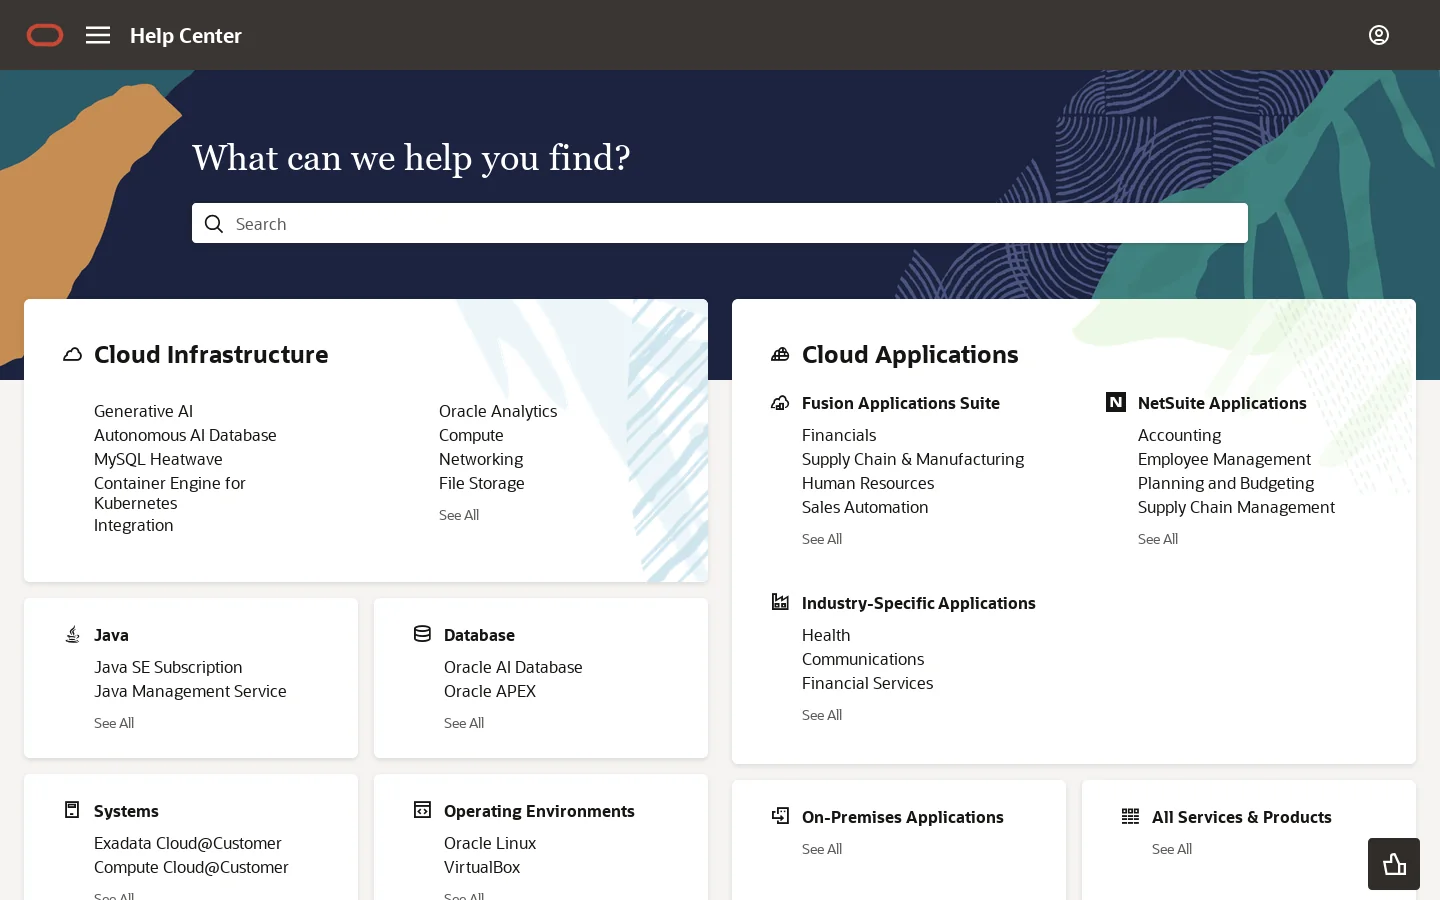Click the Java coffee cup icon

tap(72, 634)
